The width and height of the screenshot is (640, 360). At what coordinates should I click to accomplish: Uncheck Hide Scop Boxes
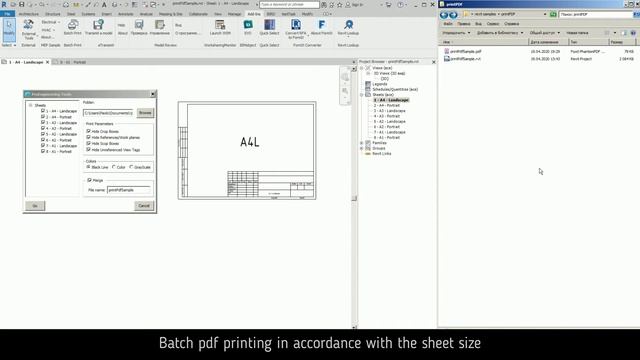point(89,143)
